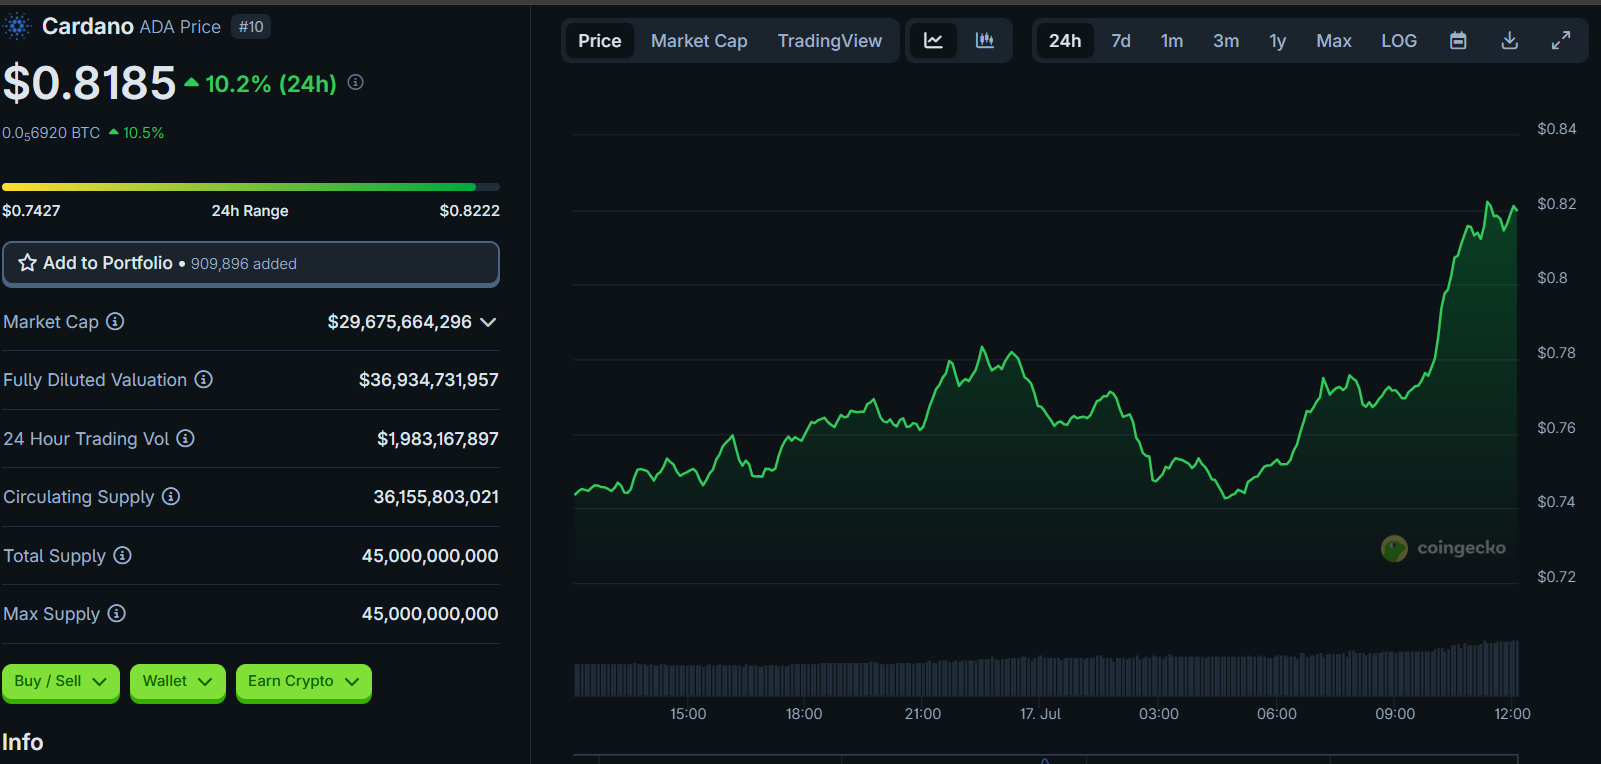Screen dimensions: 1601x764
Task: Click the #10 rank badge
Action: click(251, 27)
